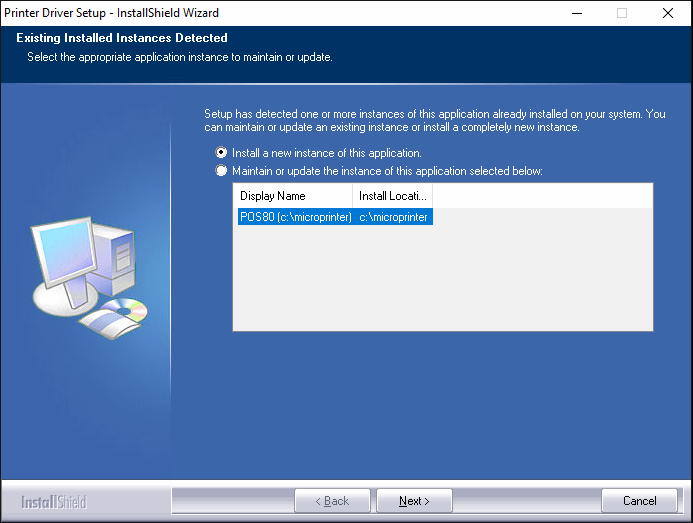This screenshot has height=523, width=693.
Task: Click the Next button
Action: [414, 501]
